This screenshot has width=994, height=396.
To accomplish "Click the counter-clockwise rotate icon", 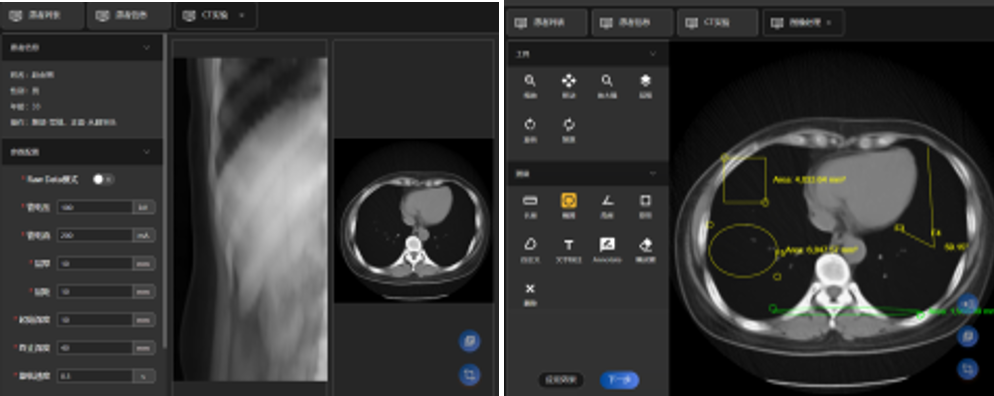I will (x=530, y=124).
